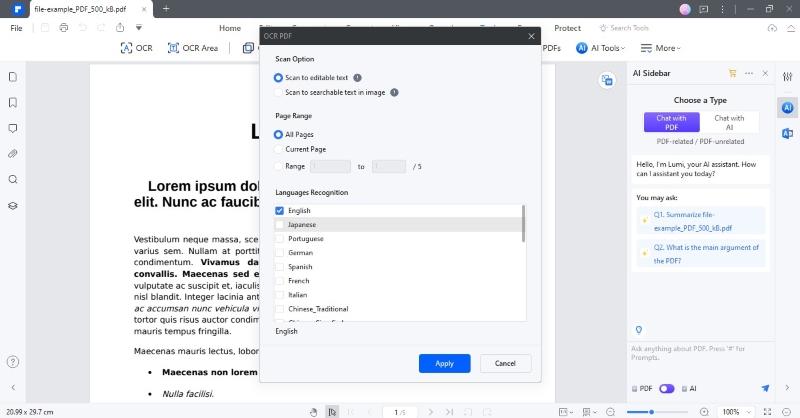Expand the AI Tools dropdown

(x=601, y=48)
